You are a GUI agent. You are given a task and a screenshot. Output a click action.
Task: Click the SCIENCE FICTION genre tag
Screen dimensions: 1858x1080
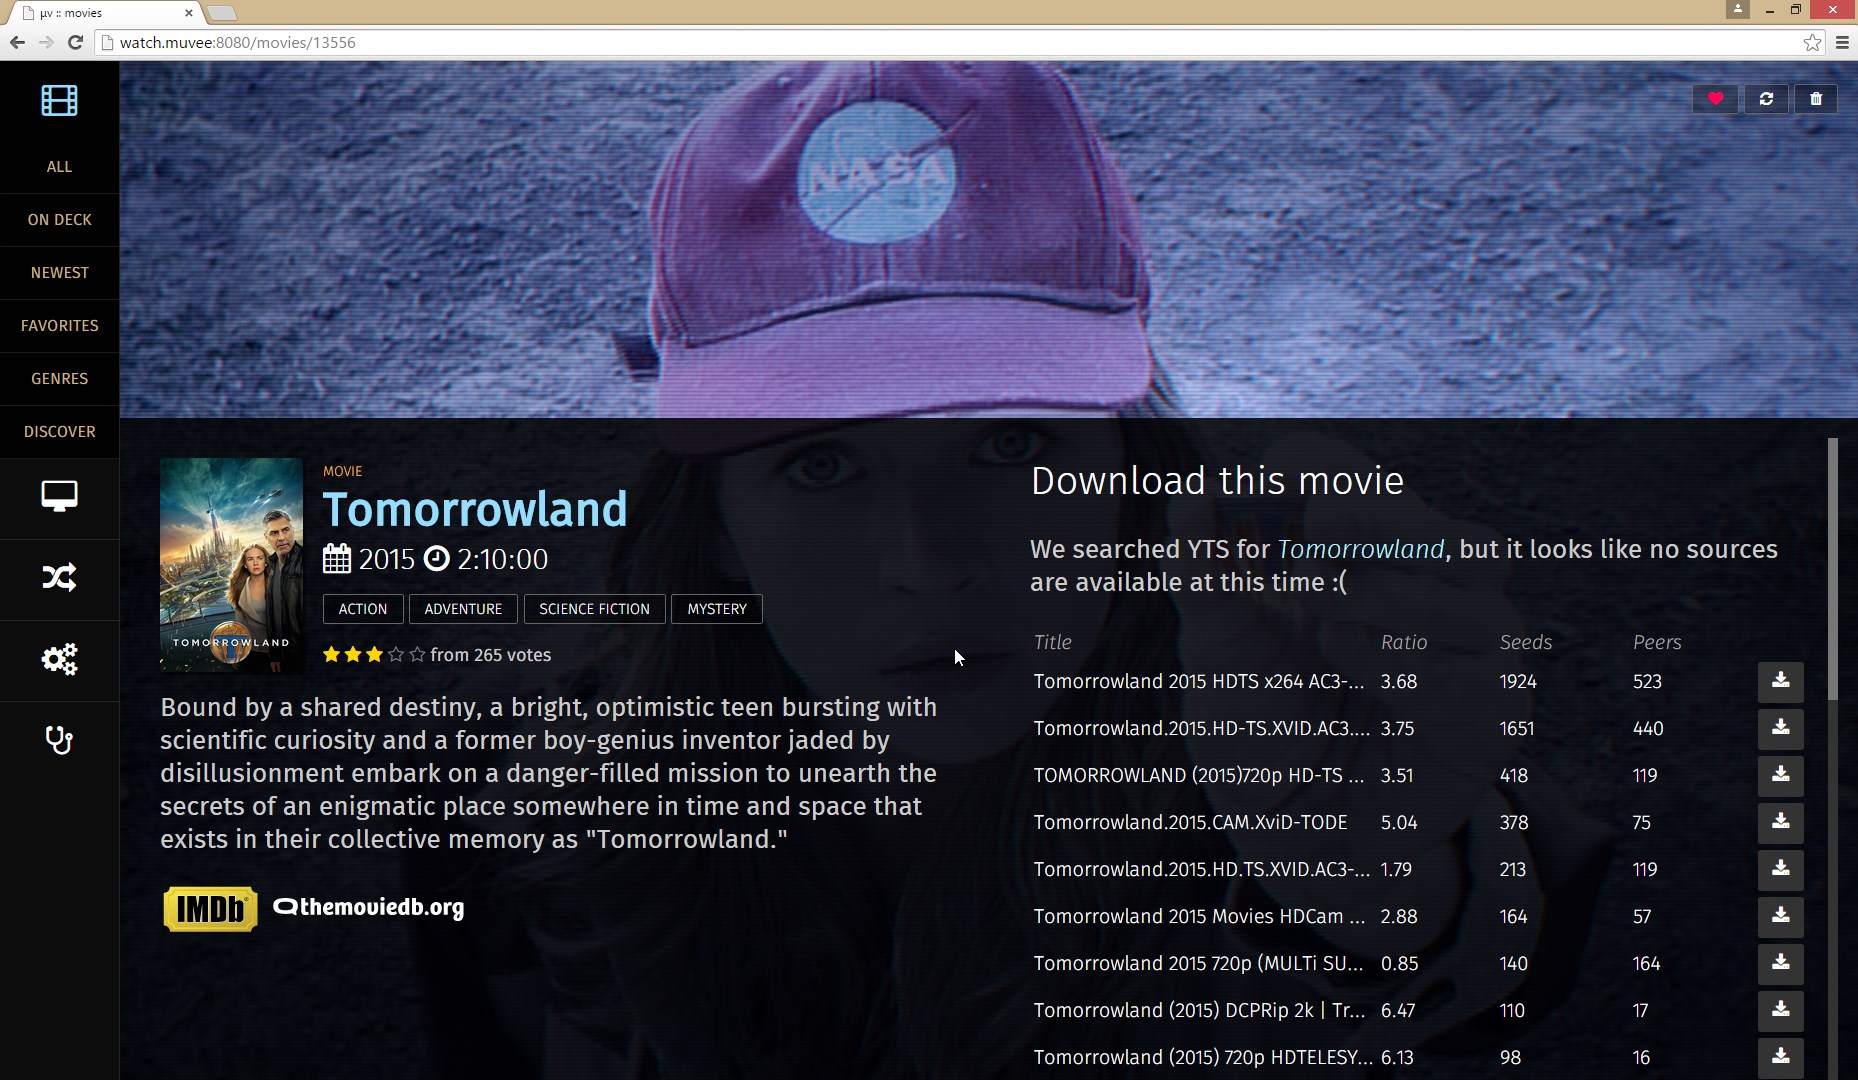coord(594,609)
